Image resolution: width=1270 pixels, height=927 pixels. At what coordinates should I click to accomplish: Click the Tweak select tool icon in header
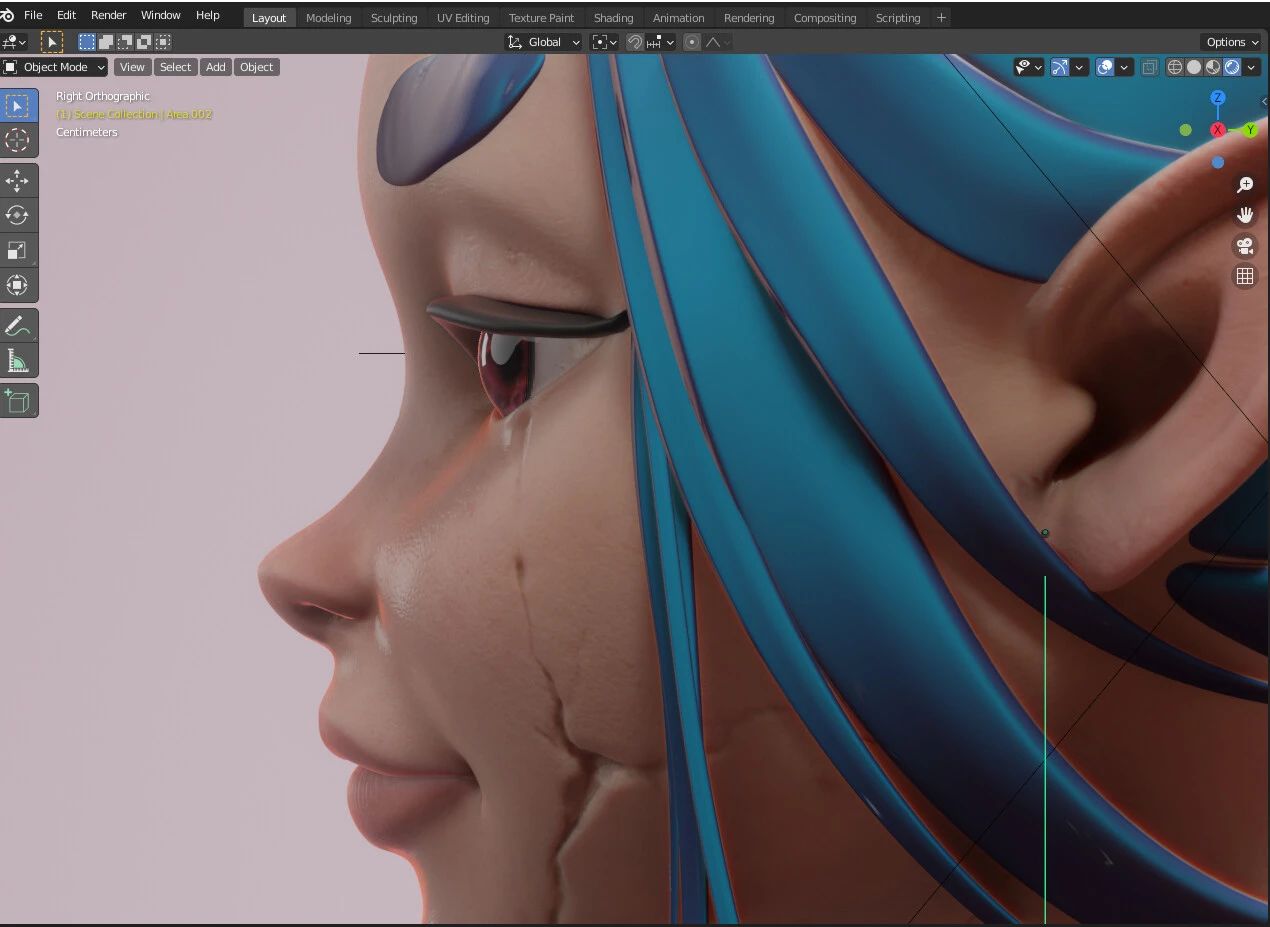51,42
